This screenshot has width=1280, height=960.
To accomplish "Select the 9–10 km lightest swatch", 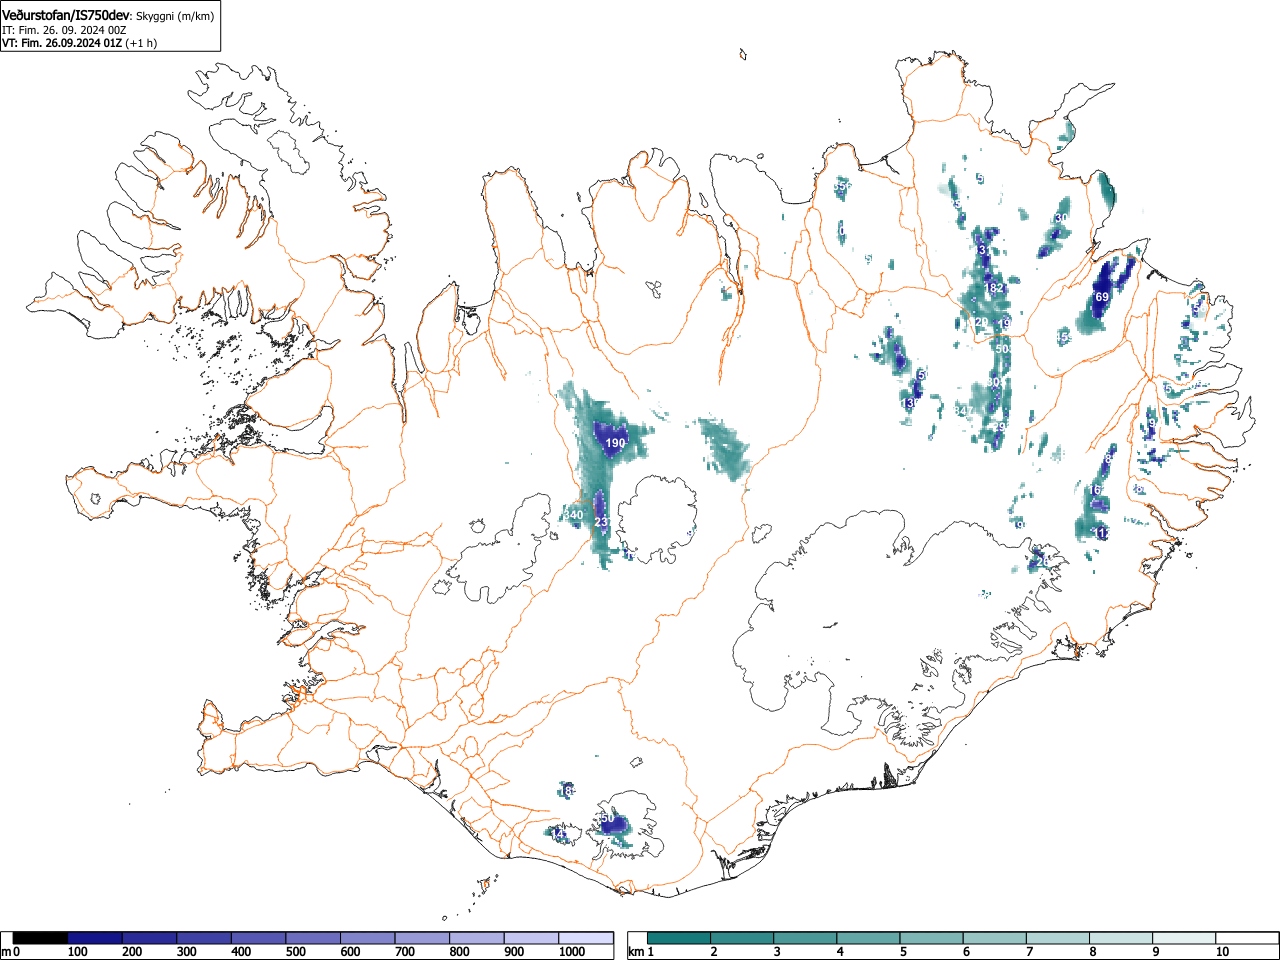I will (1184, 938).
